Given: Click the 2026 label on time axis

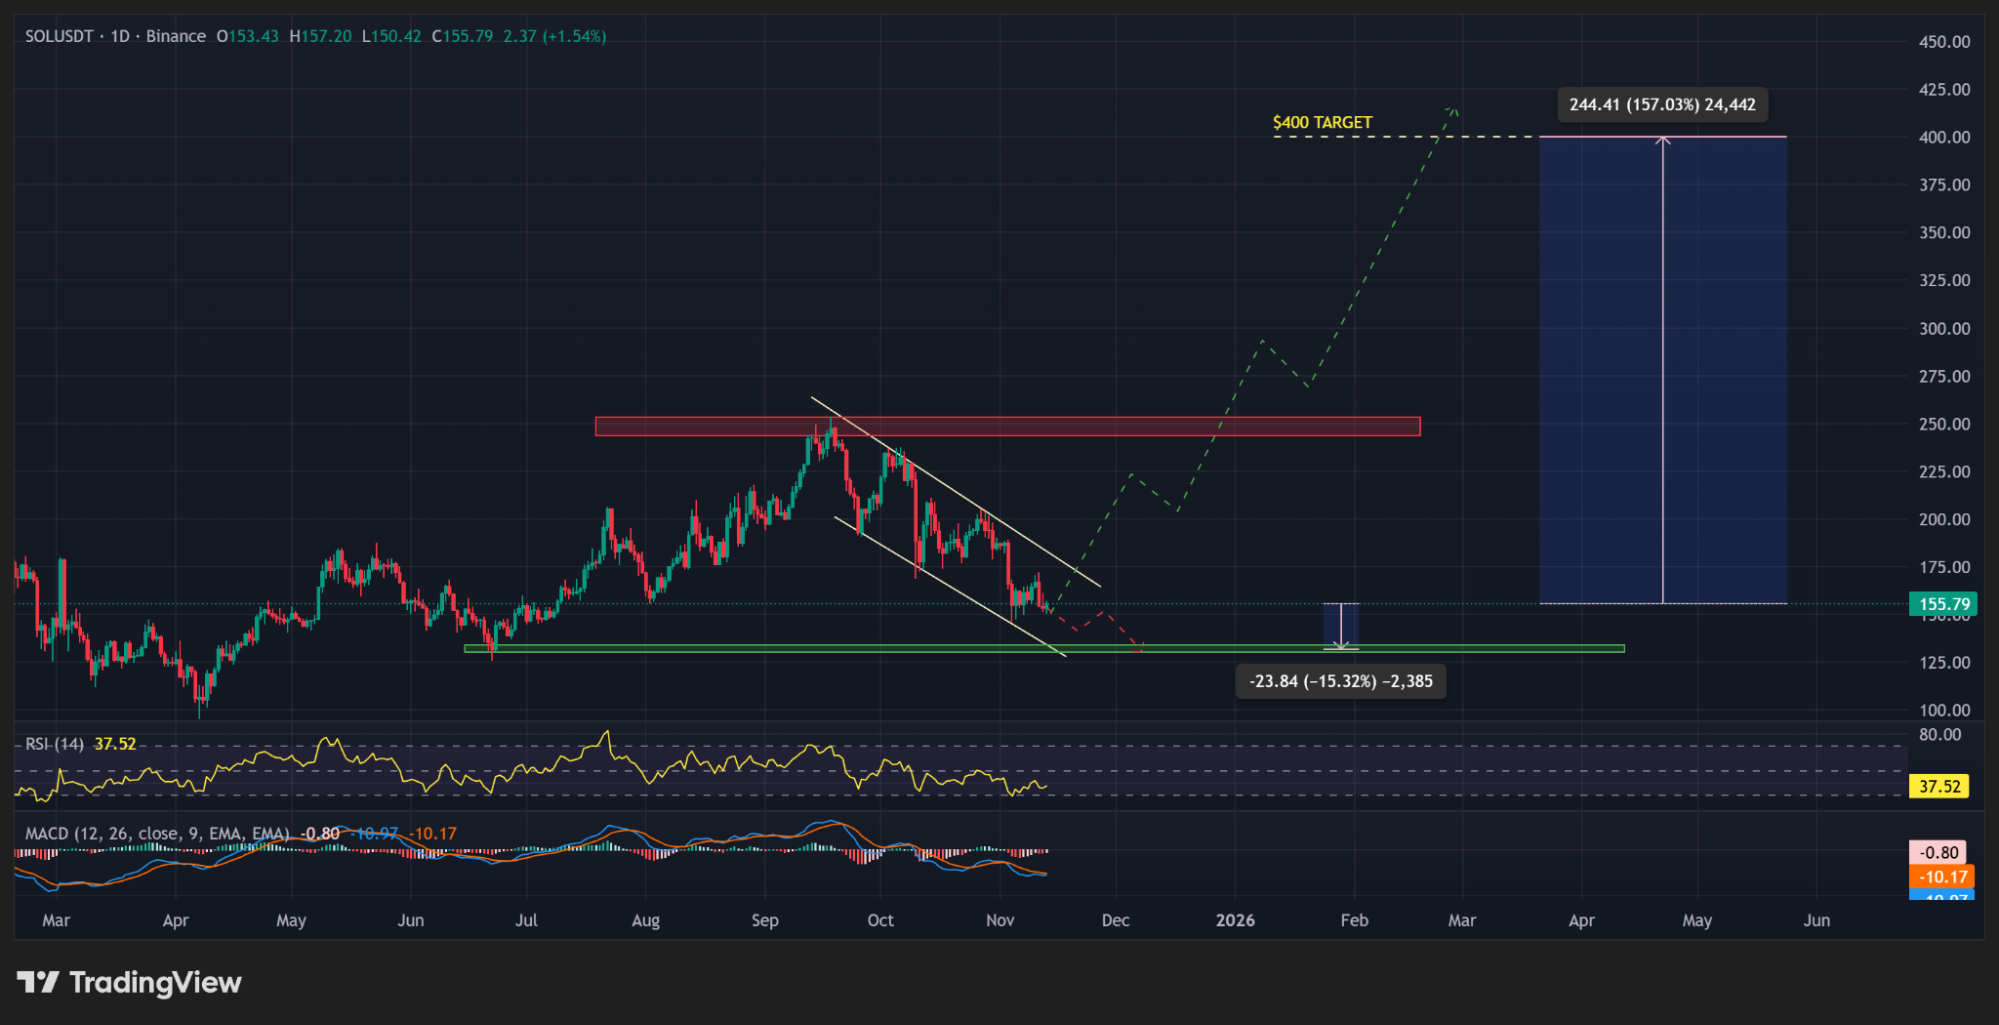Looking at the screenshot, I should pyautogui.click(x=1235, y=920).
